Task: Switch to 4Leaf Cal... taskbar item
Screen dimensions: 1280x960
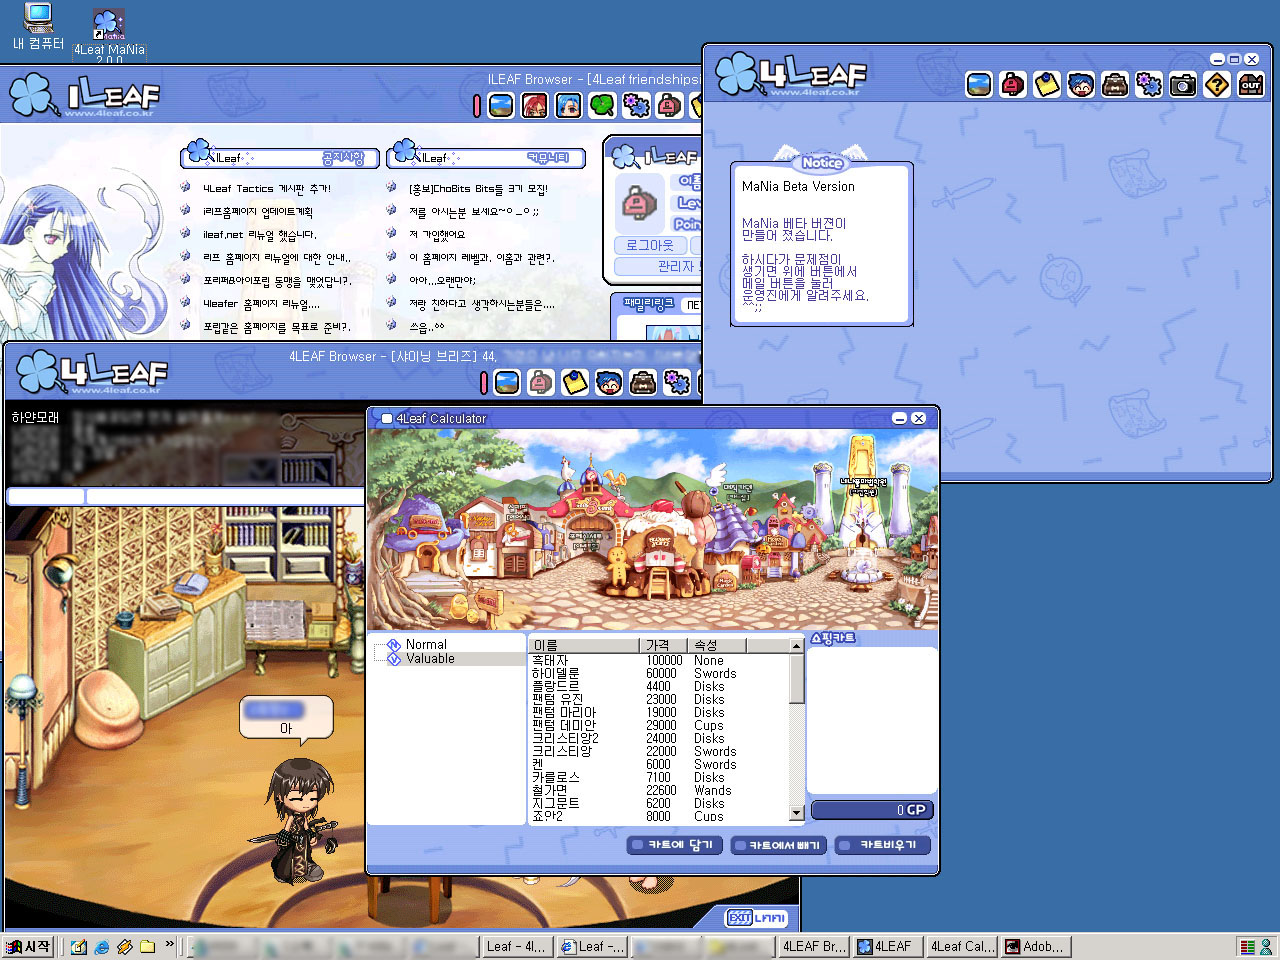Action: coord(962,946)
